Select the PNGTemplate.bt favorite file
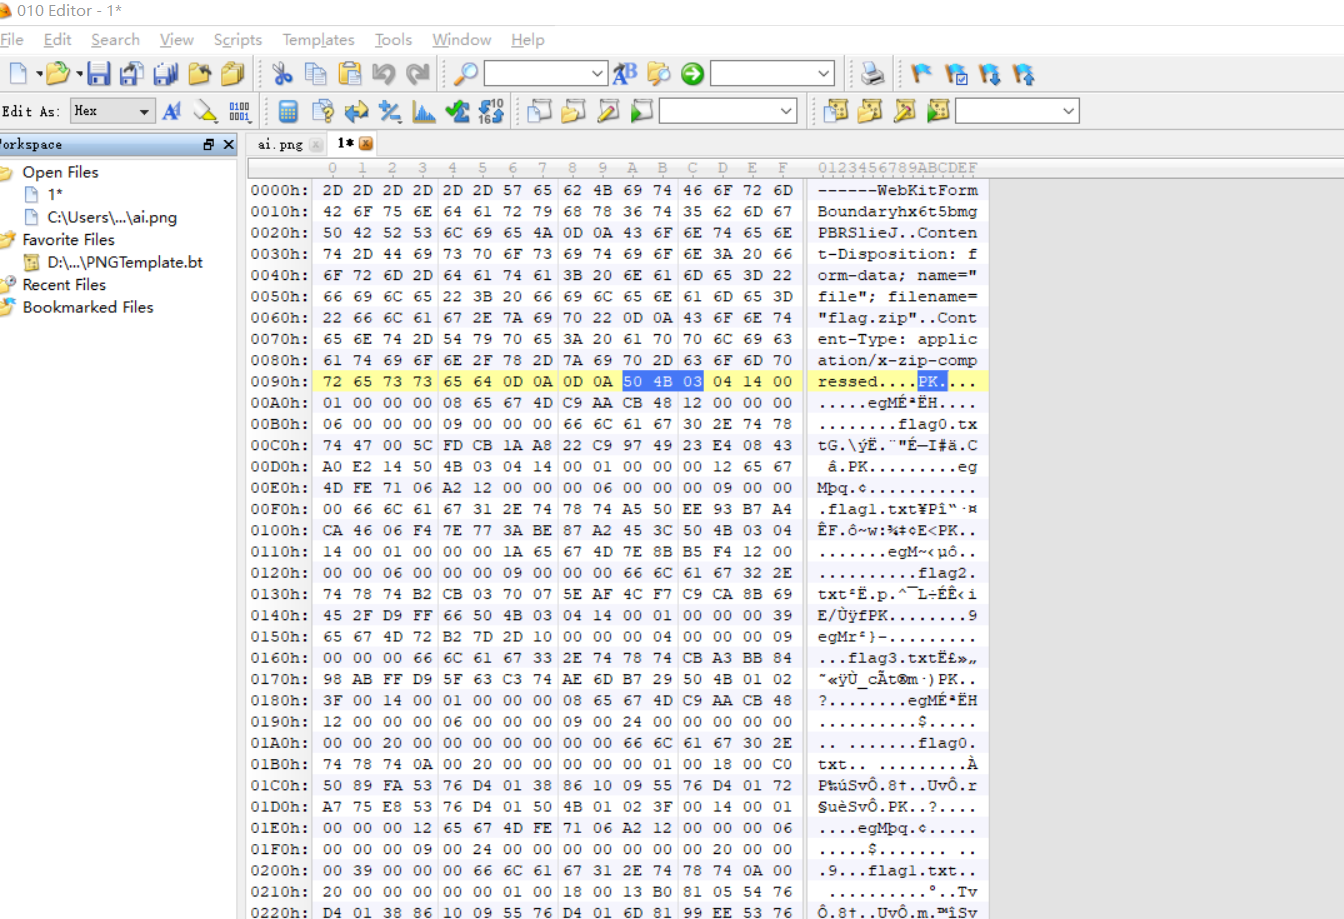This screenshot has height=919, width=1344. [125, 262]
